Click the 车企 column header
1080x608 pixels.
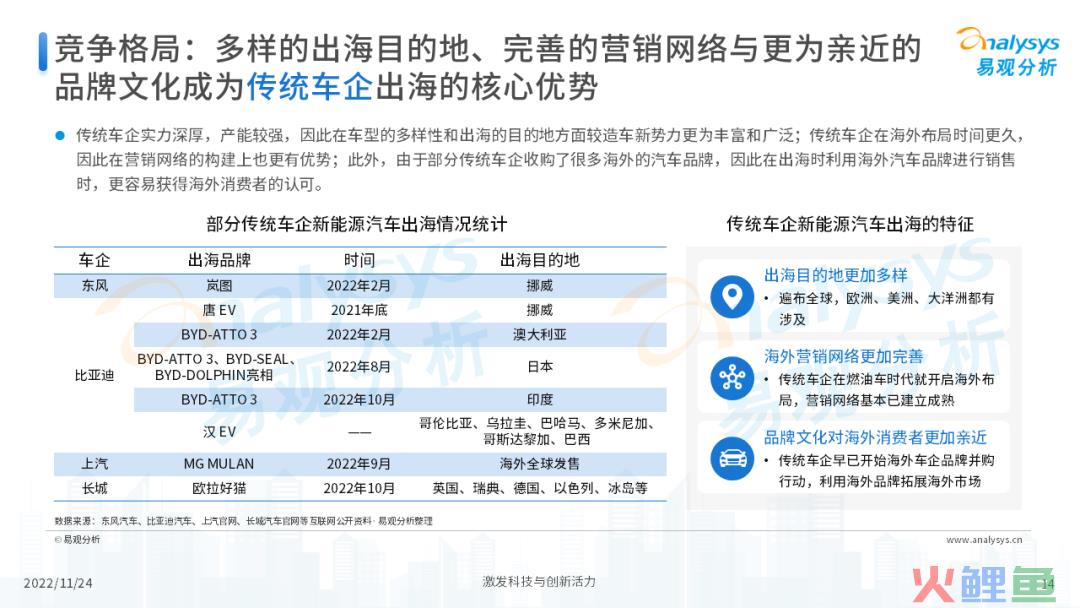(94, 260)
